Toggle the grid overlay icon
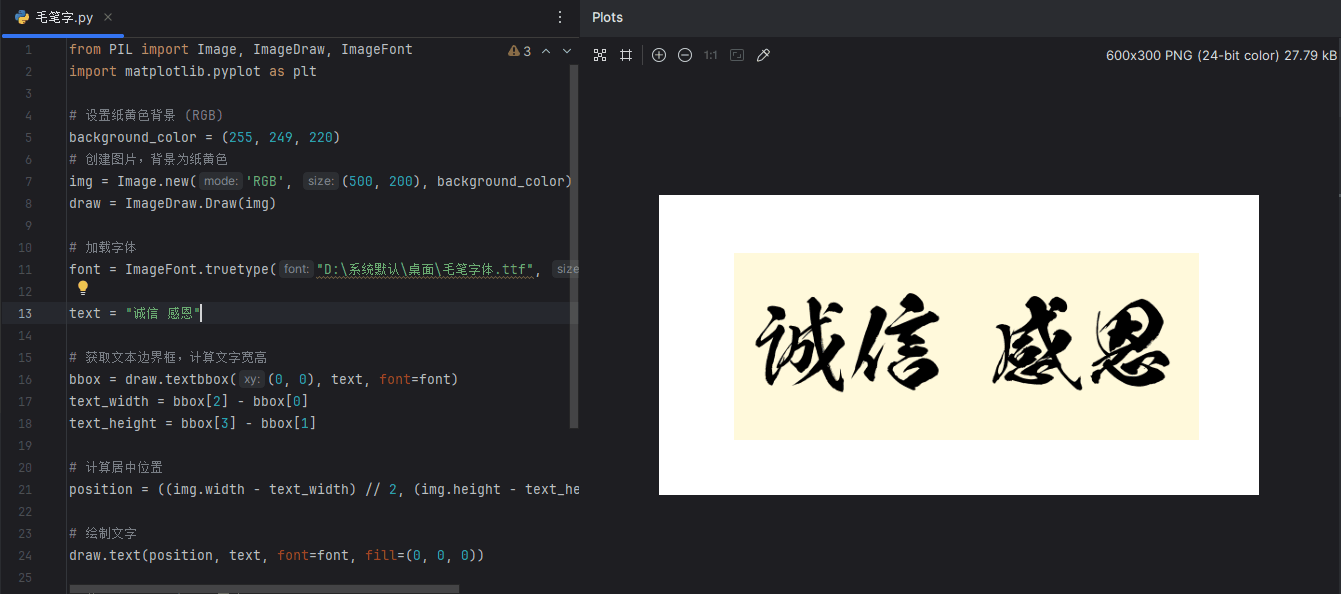This screenshot has height=594, width=1341. (626, 55)
